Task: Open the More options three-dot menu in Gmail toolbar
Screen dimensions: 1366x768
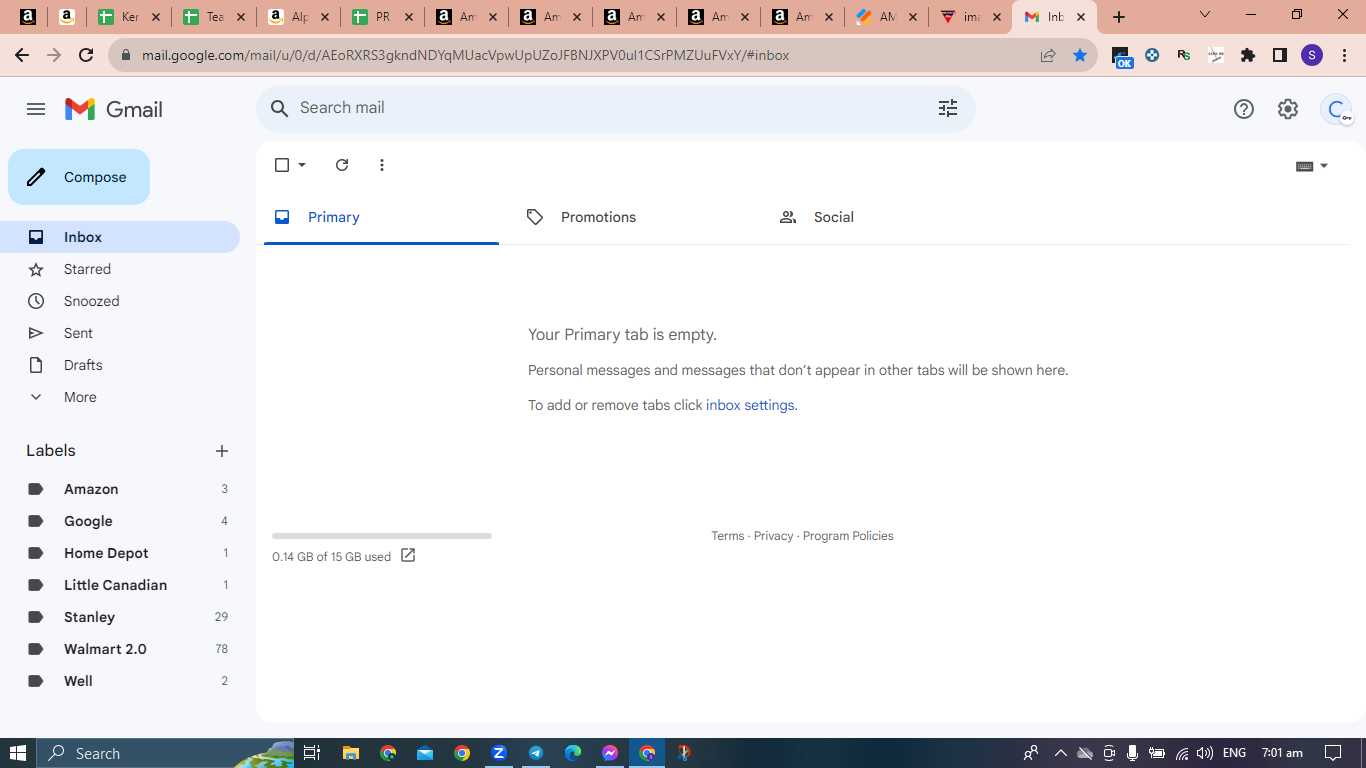Action: [x=382, y=165]
